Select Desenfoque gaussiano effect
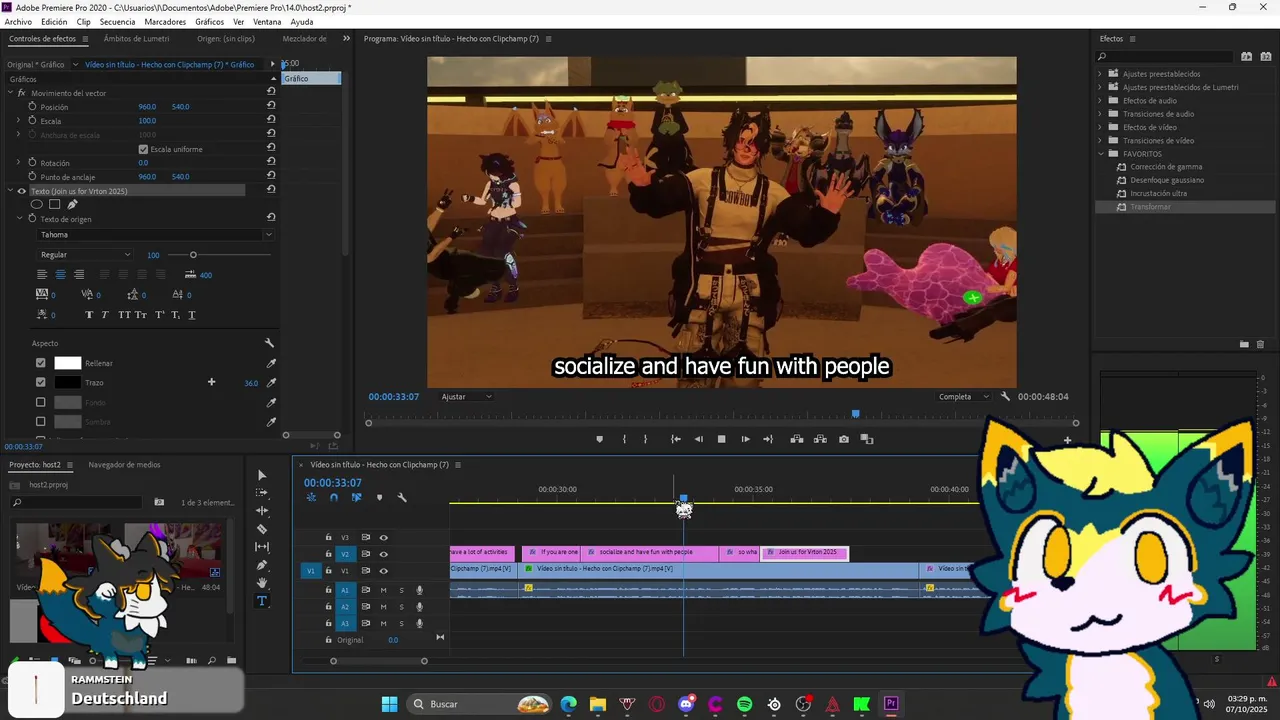 point(1167,180)
